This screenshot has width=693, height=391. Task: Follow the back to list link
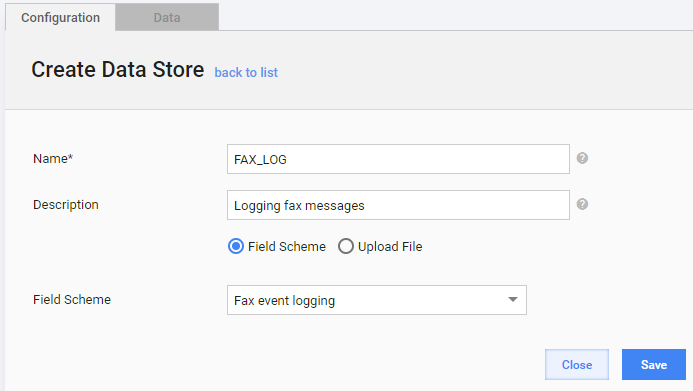[246, 72]
